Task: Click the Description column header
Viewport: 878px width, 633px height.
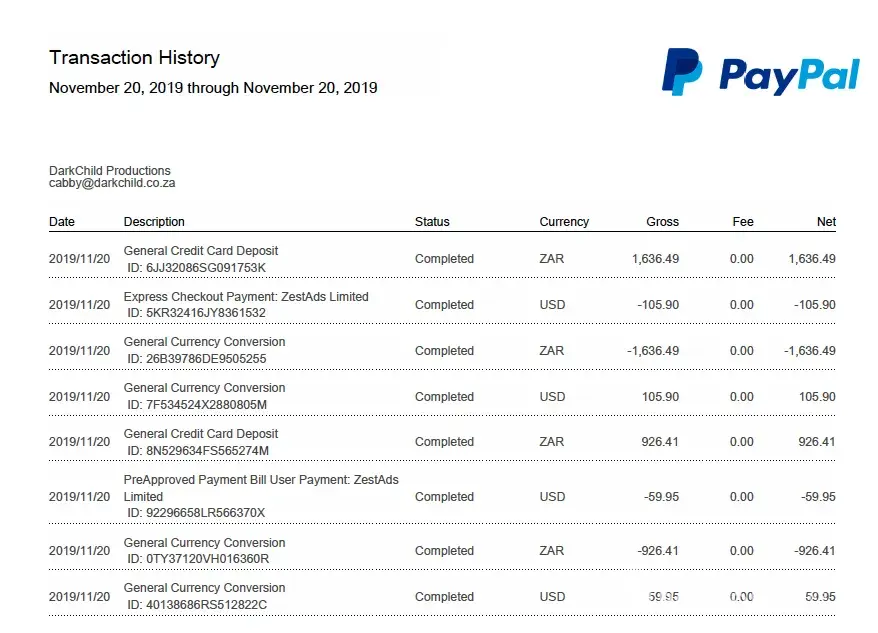Action: (154, 222)
